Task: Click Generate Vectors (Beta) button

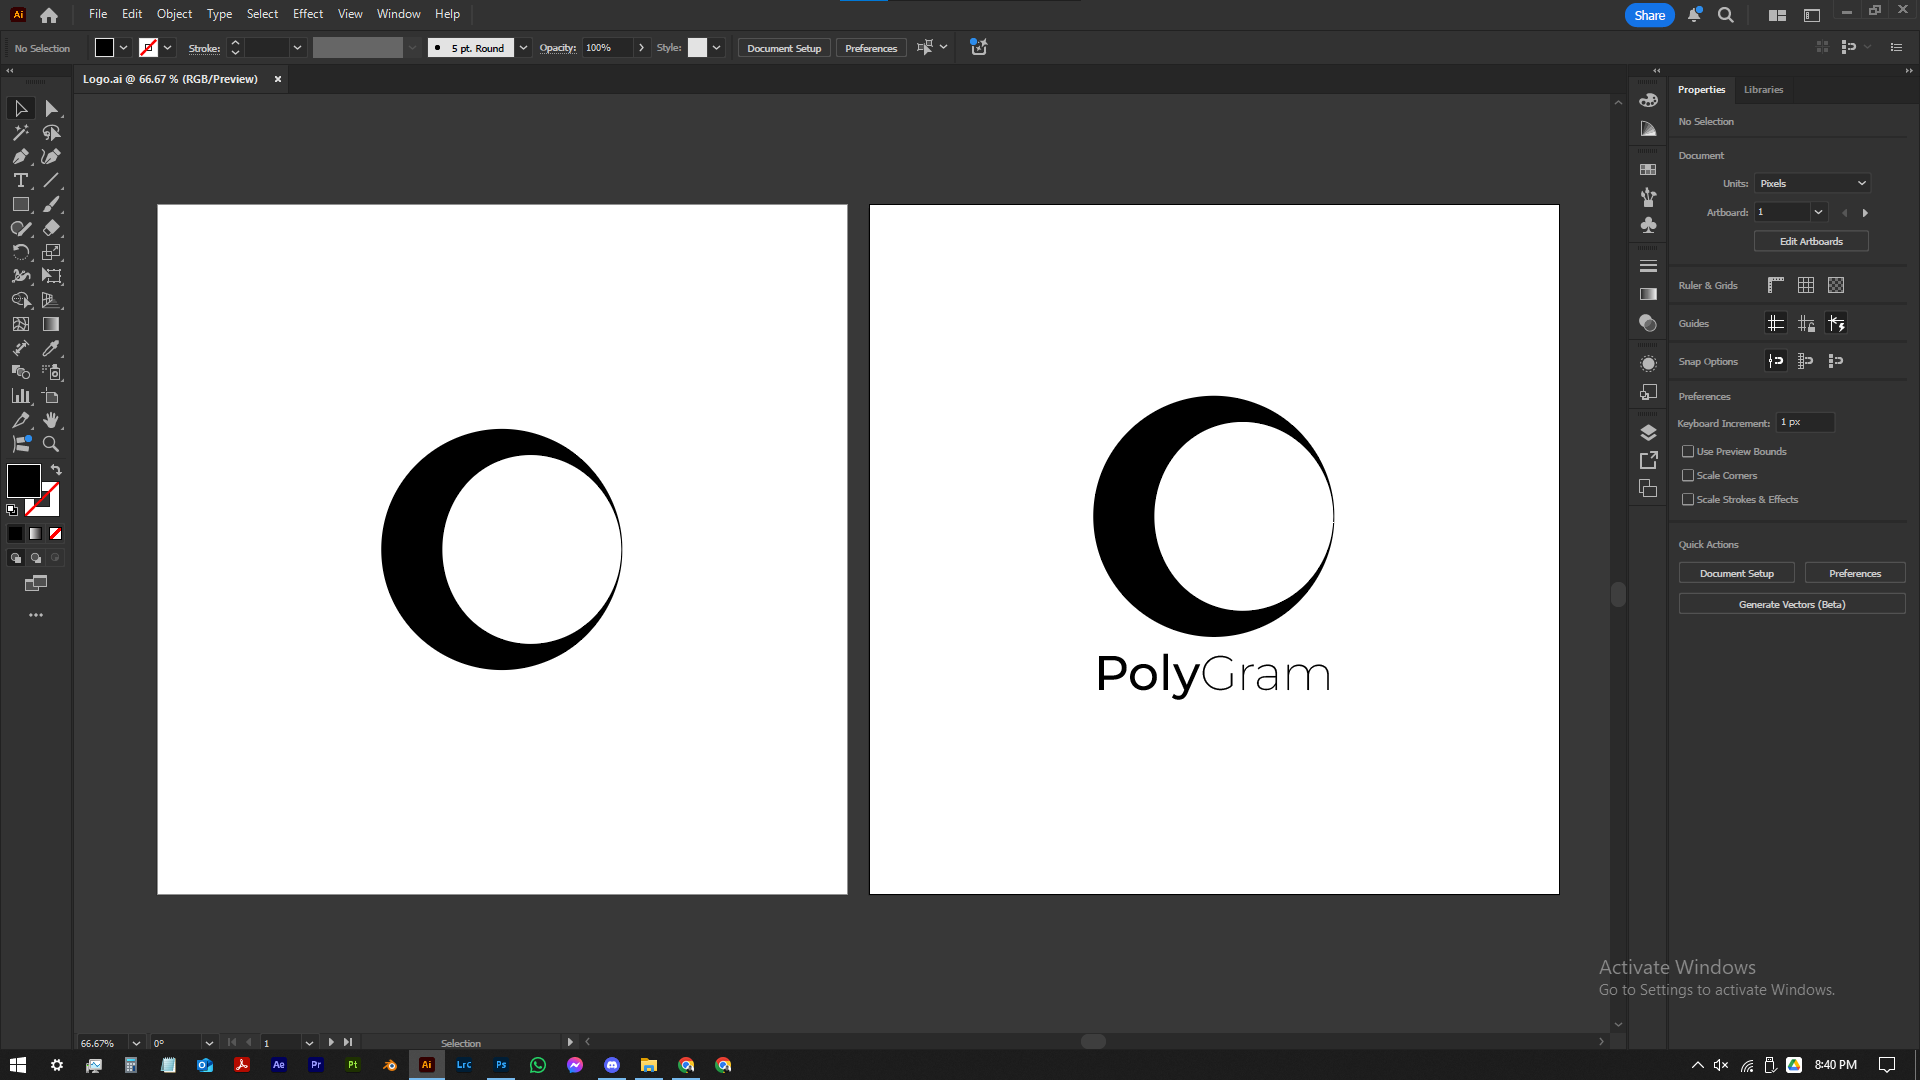Action: (x=1792, y=604)
